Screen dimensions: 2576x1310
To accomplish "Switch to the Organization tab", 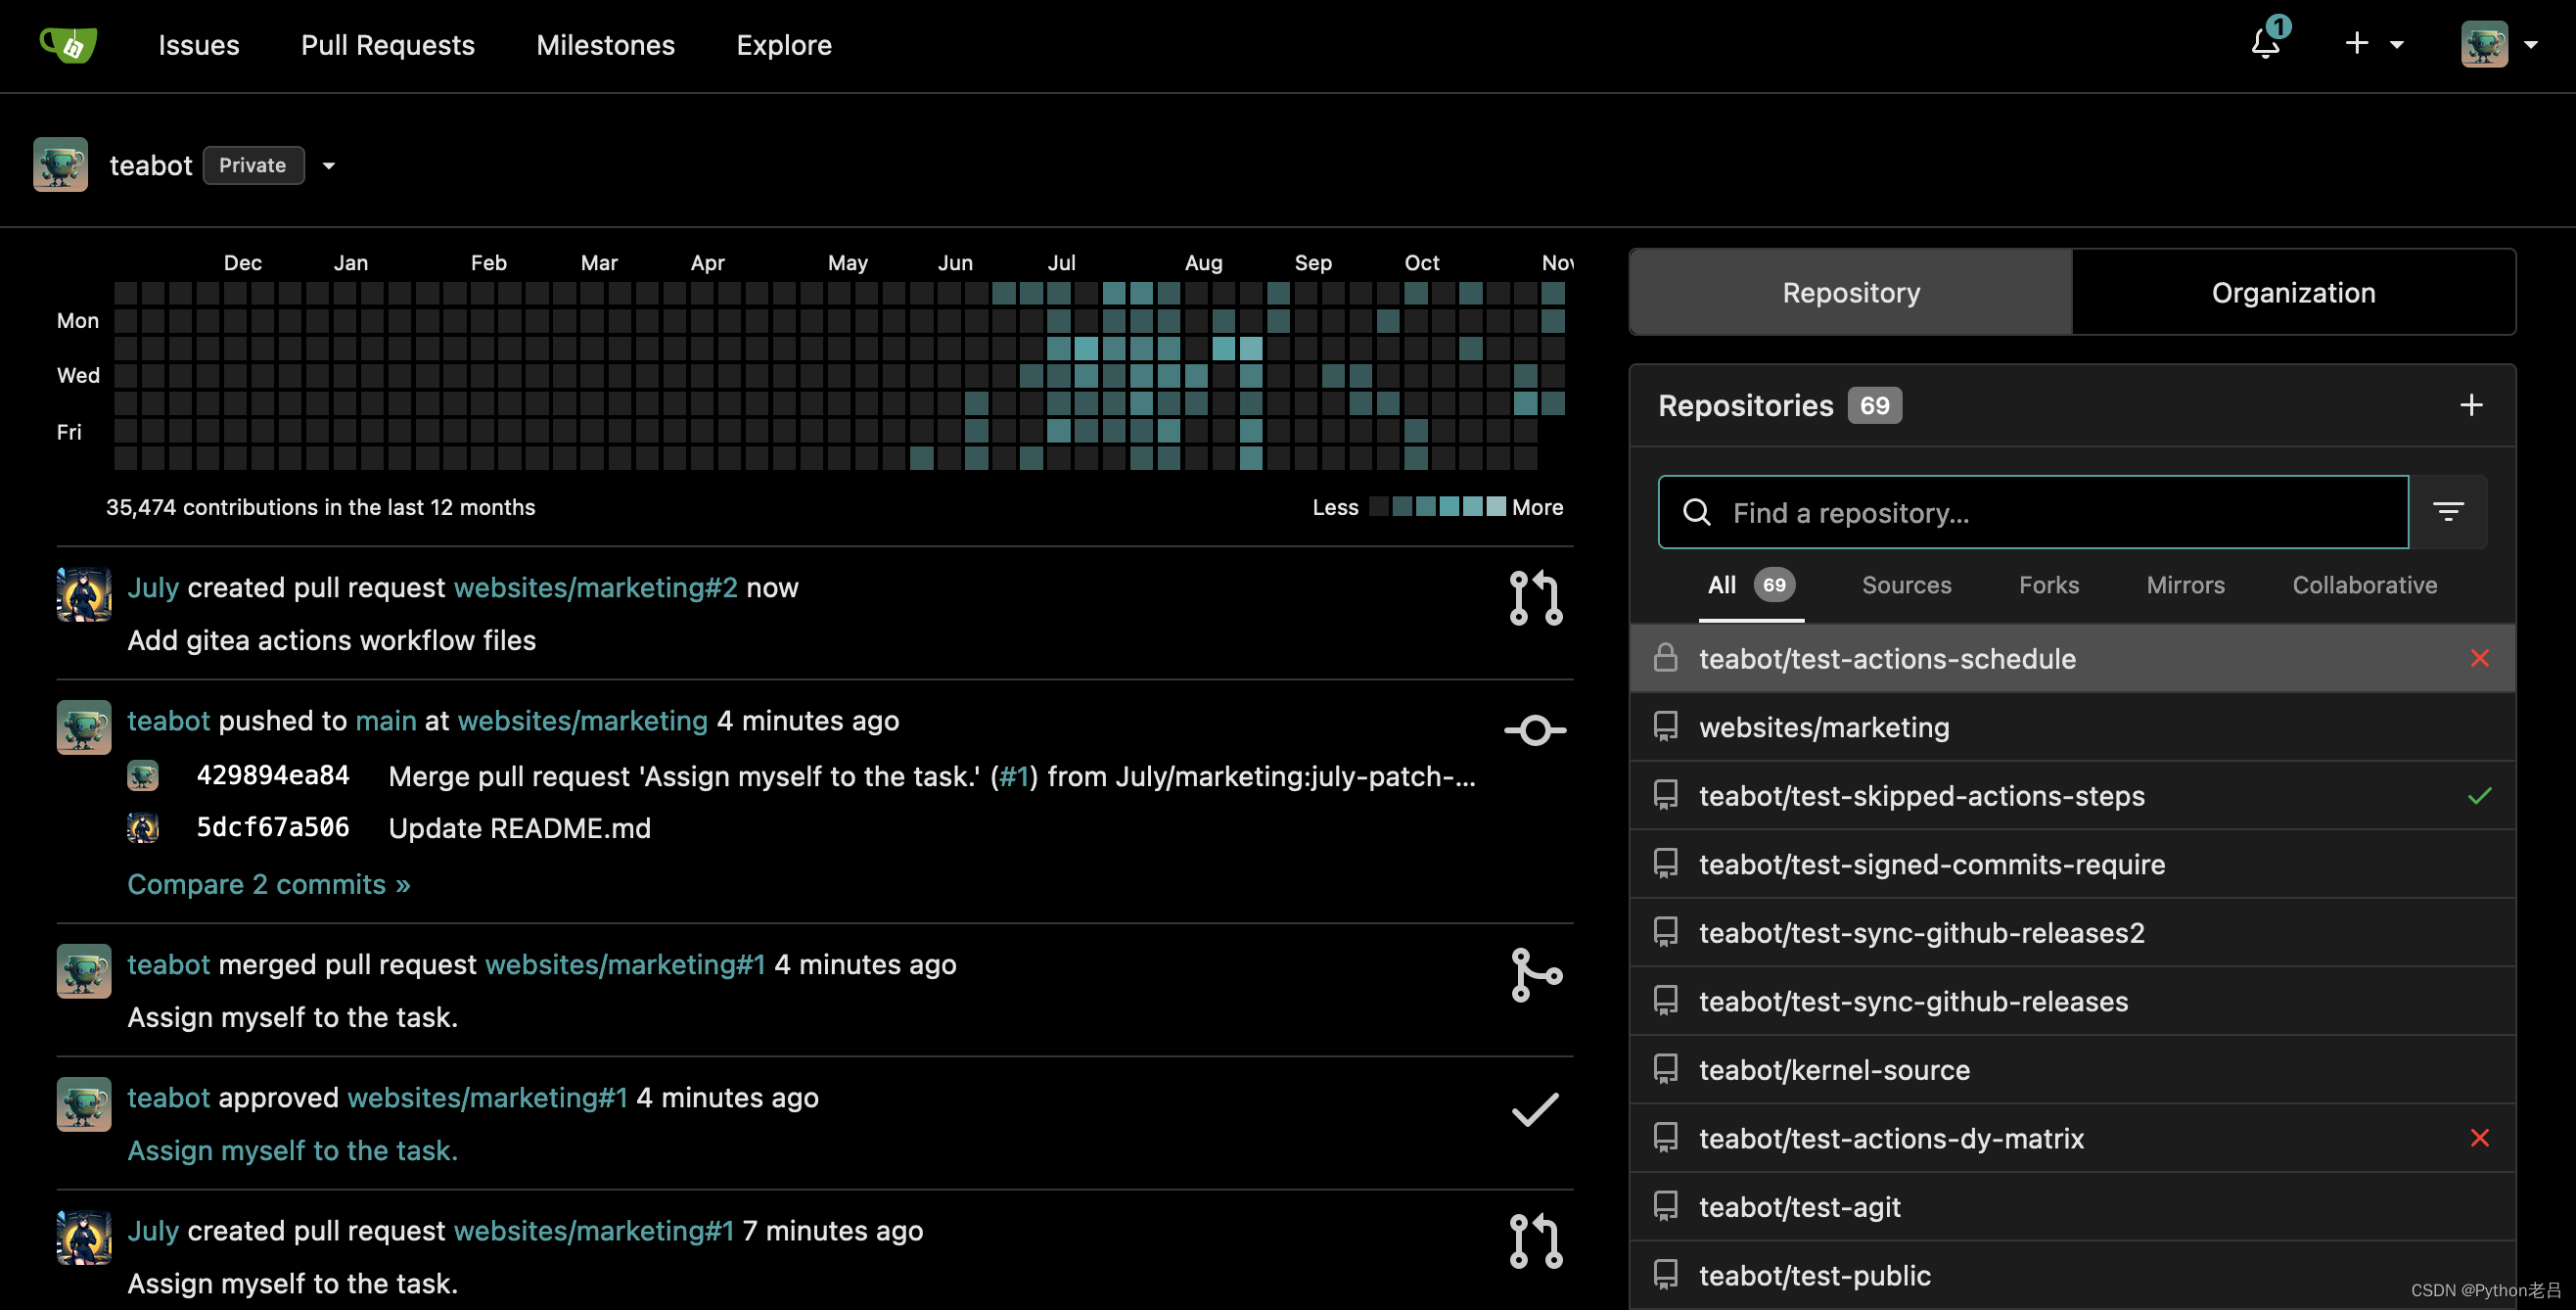I will tap(2294, 291).
